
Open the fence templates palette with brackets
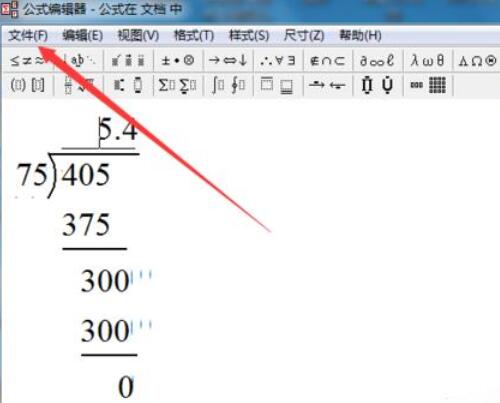(28, 85)
